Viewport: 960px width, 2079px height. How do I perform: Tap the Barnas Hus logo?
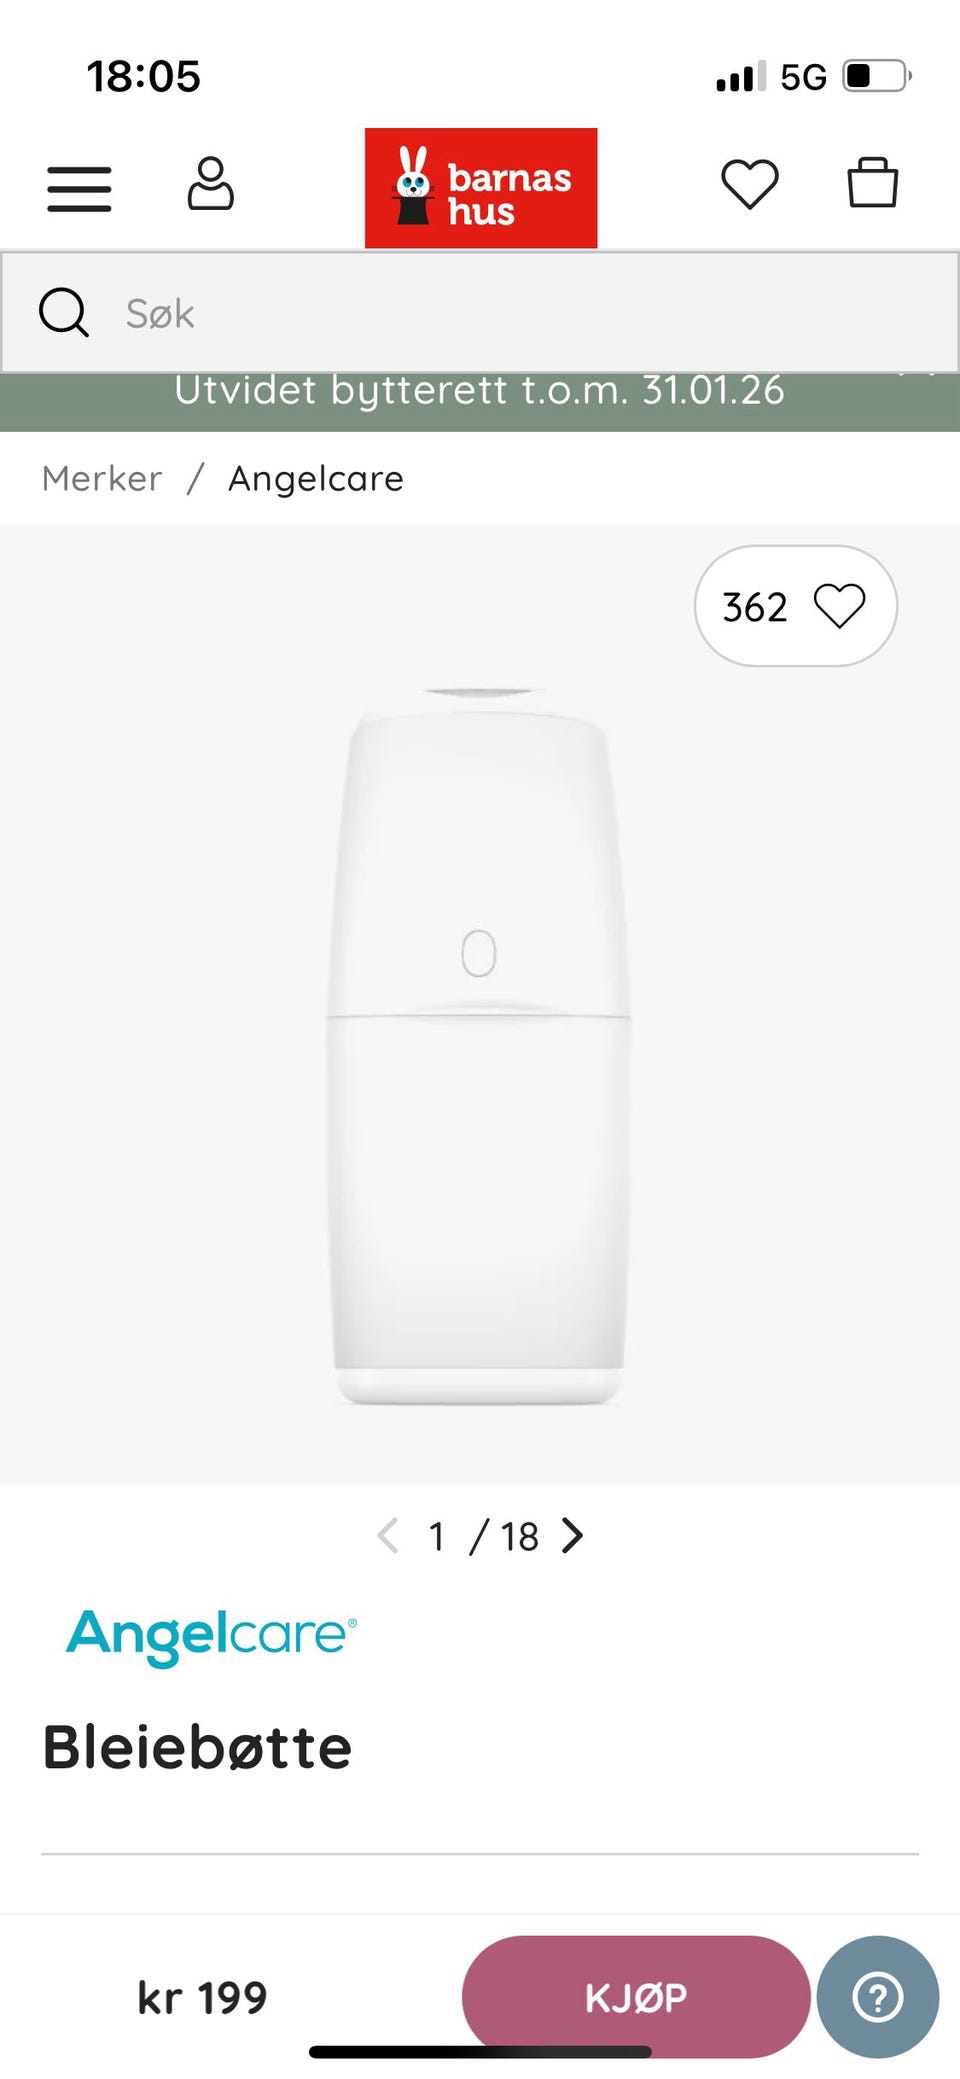(480, 188)
